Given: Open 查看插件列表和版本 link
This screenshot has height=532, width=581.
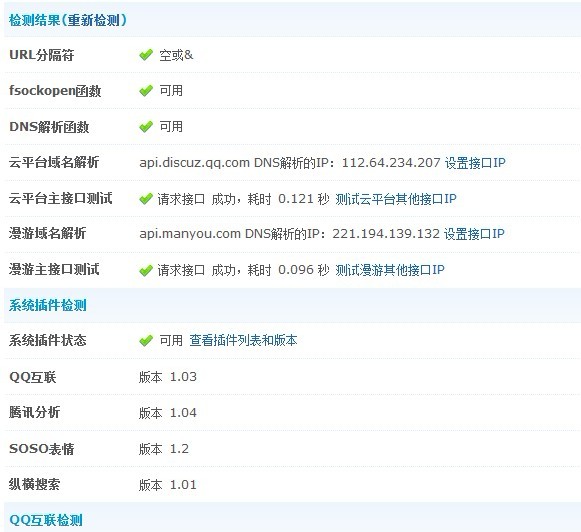Looking at the screenshot, I should [243, 340].
